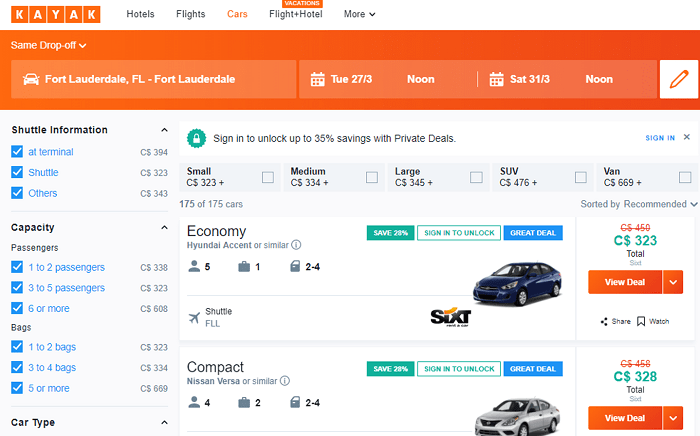Click the GREAT DEAL badge on Economy card
This screenshot has height=436, width=700.
tap(533, 233)
